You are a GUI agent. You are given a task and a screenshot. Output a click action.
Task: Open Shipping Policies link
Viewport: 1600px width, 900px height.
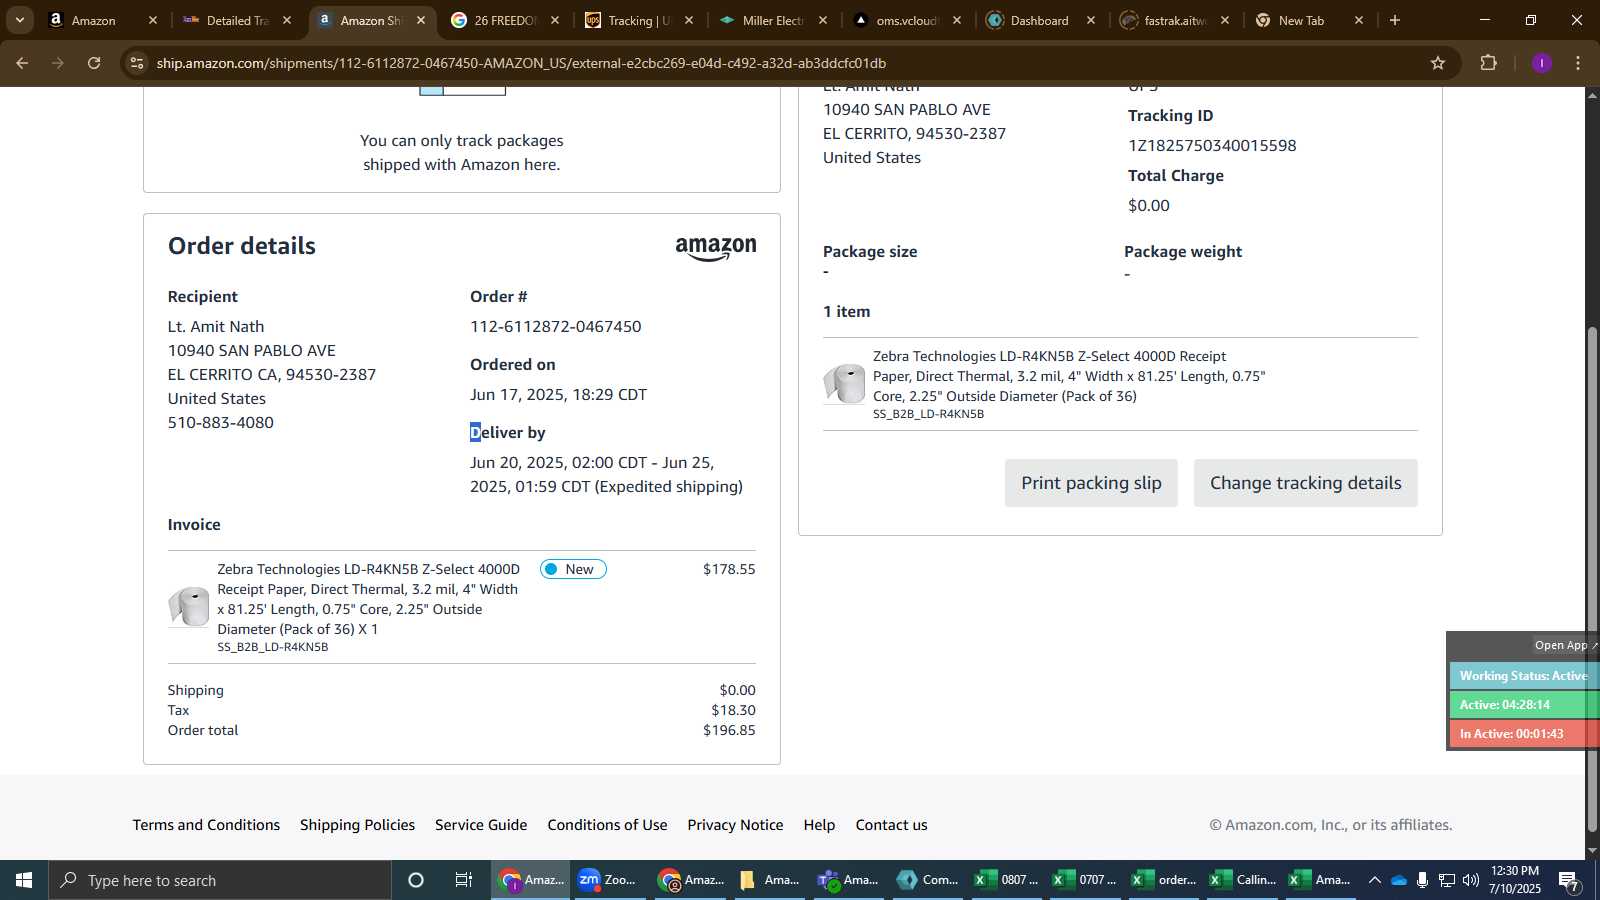pos(357,825)
